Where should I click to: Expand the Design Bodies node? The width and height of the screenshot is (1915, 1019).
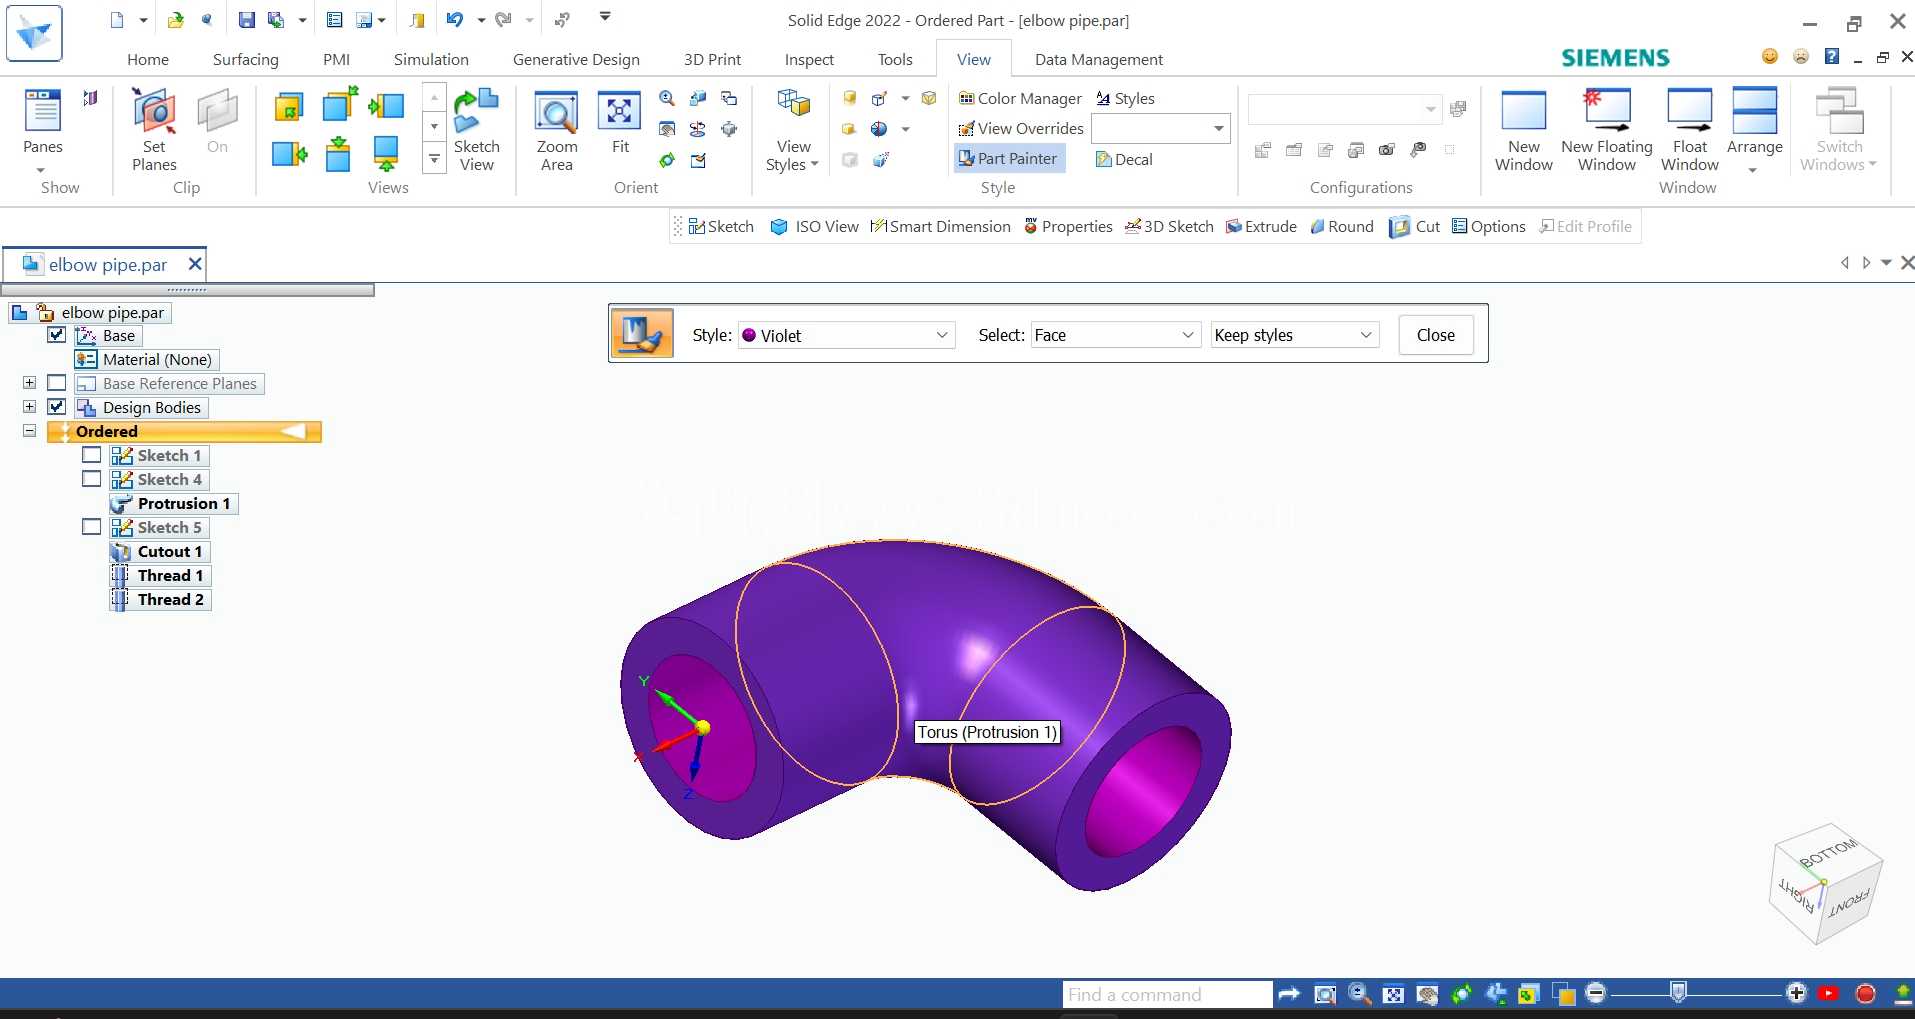point(30,407)
